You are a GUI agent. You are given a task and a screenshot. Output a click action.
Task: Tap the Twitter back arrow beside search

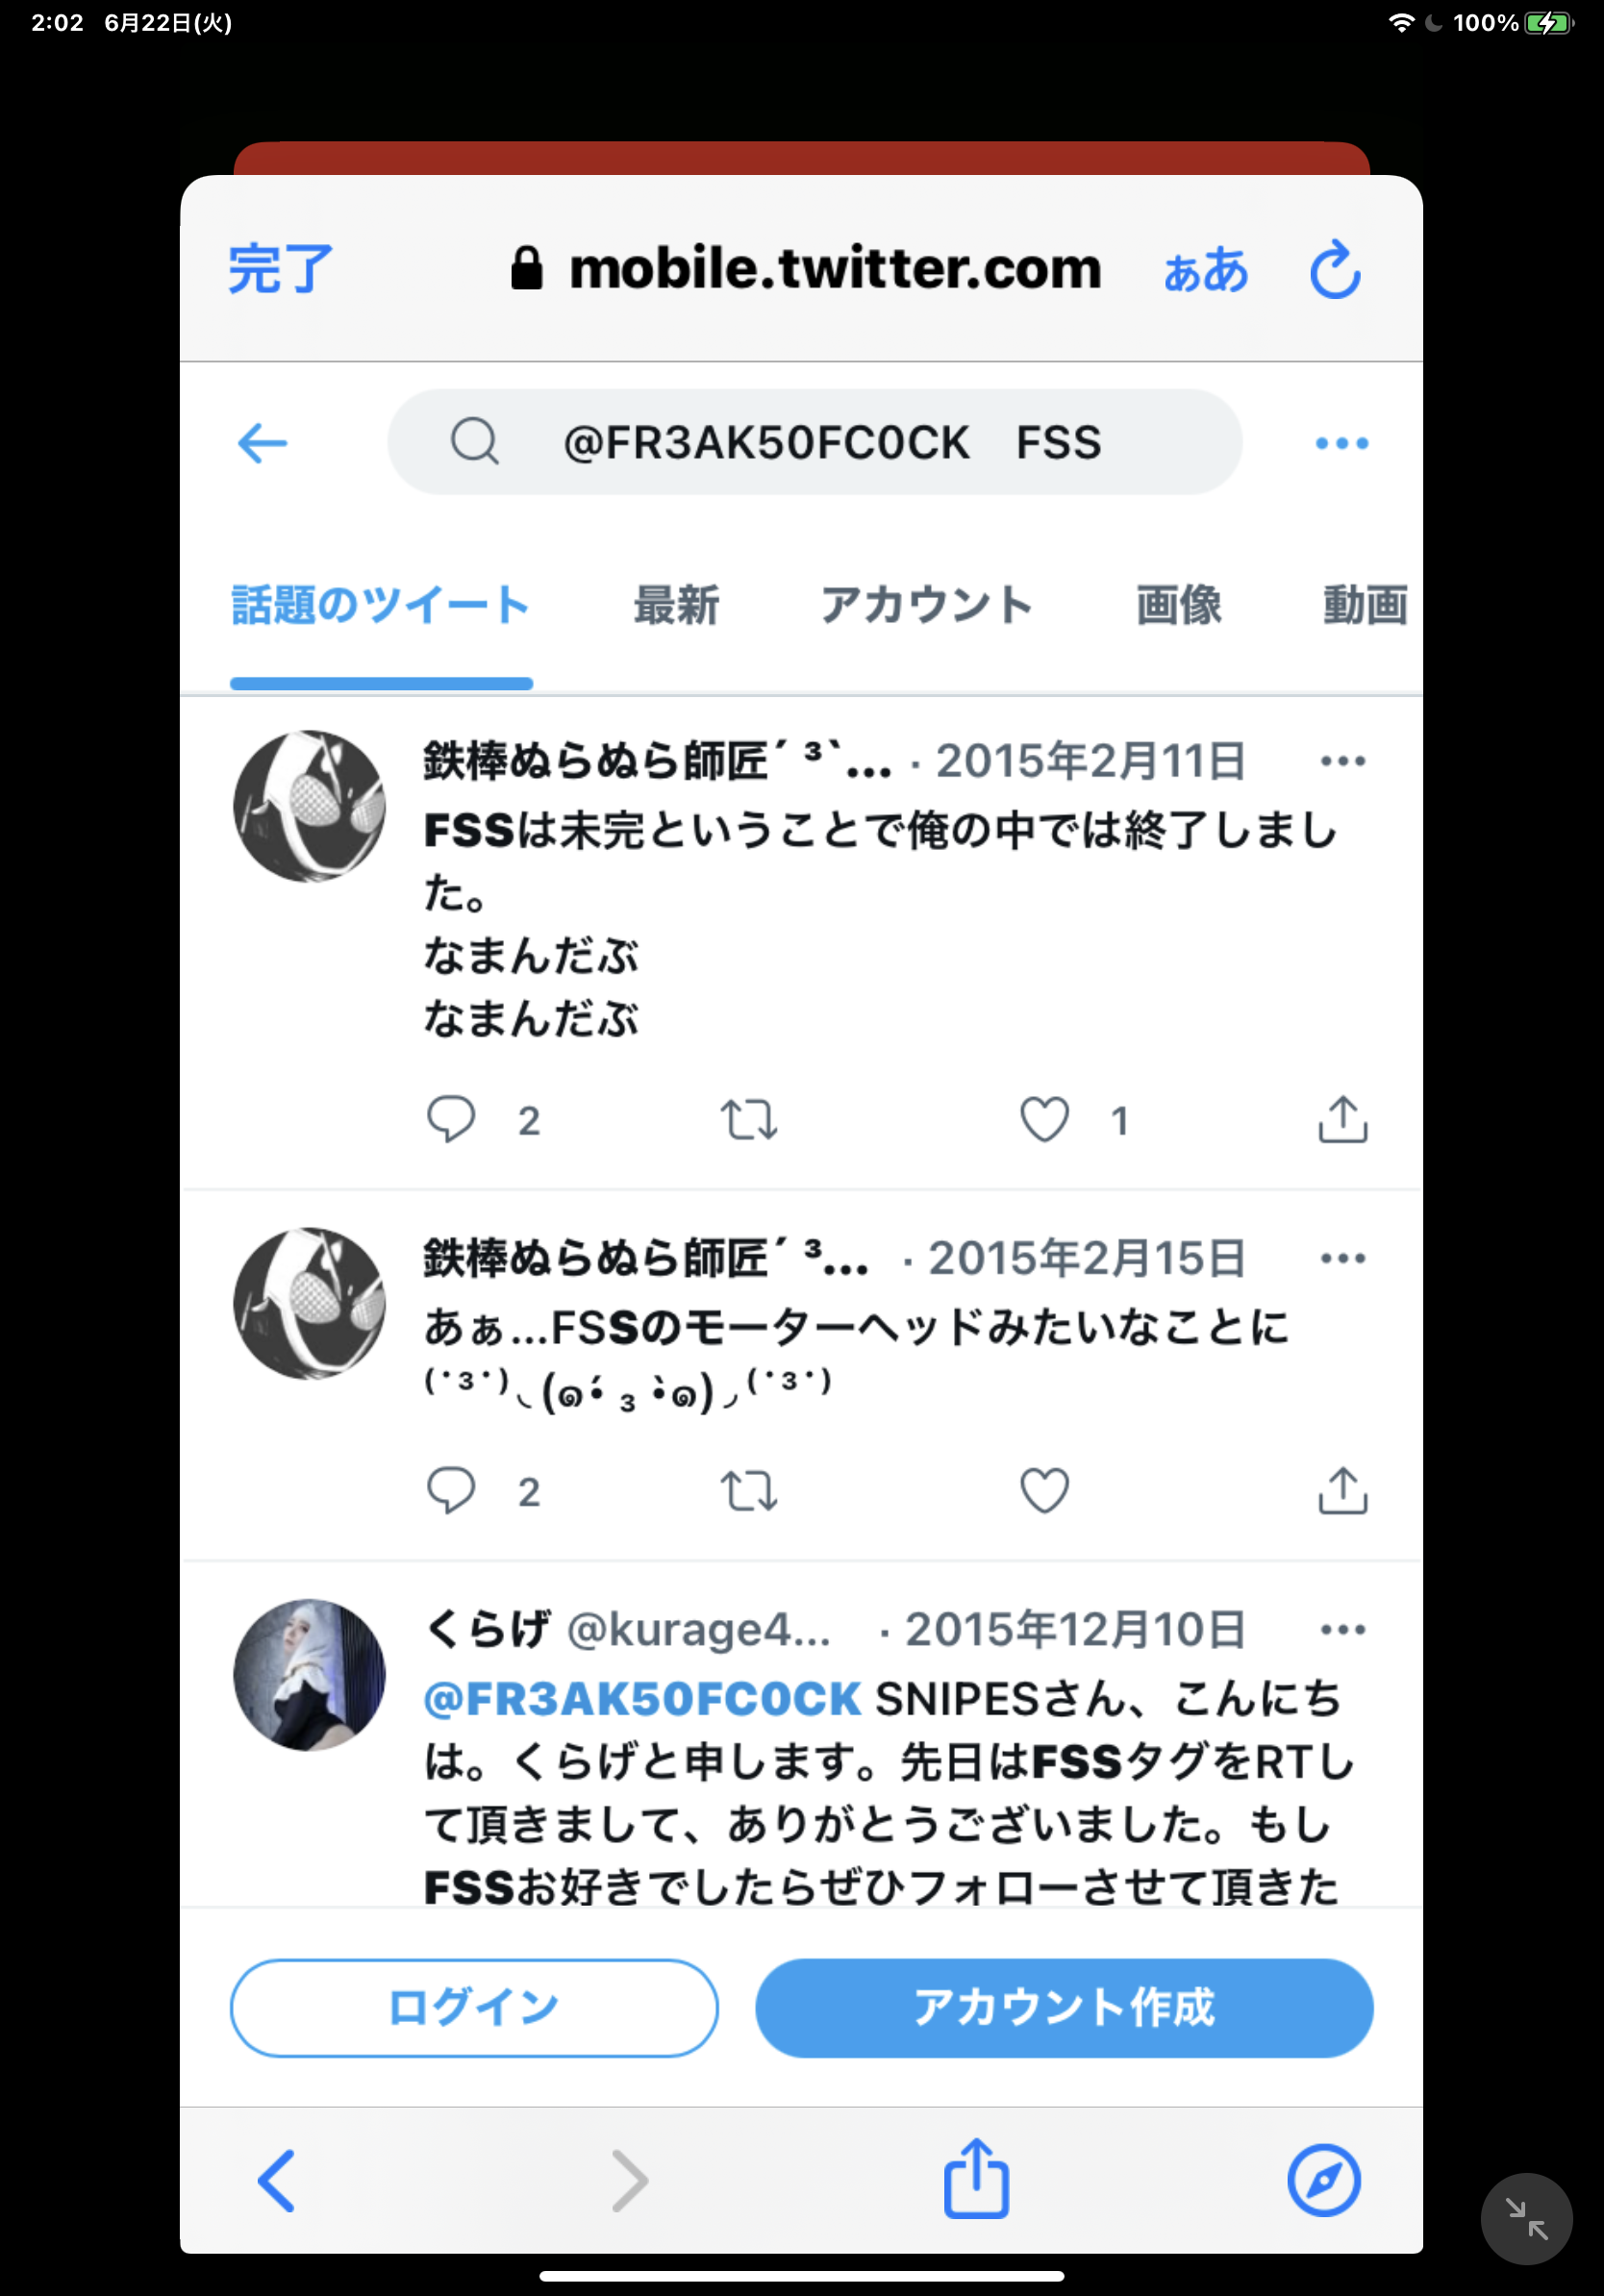click(263, 443)
